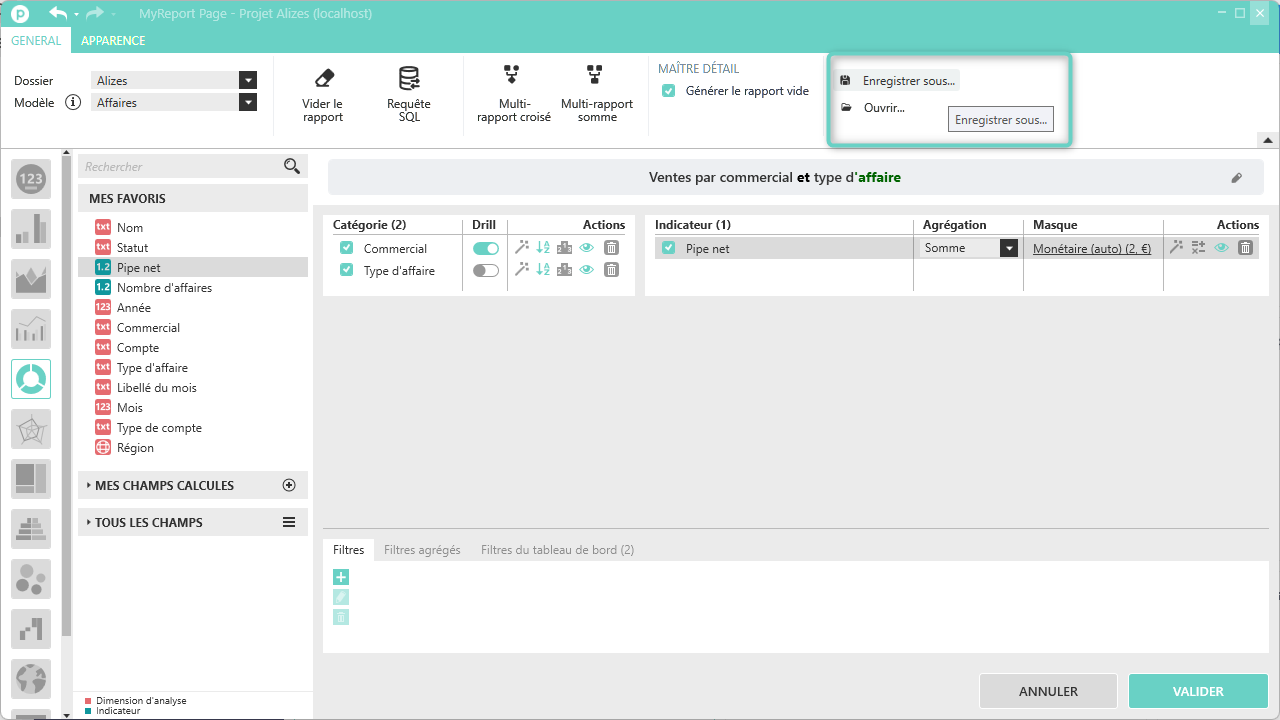This screenshot has width=1280, height=720.
Task: Click in the Rechercher search field
Action: click(180, 167)
